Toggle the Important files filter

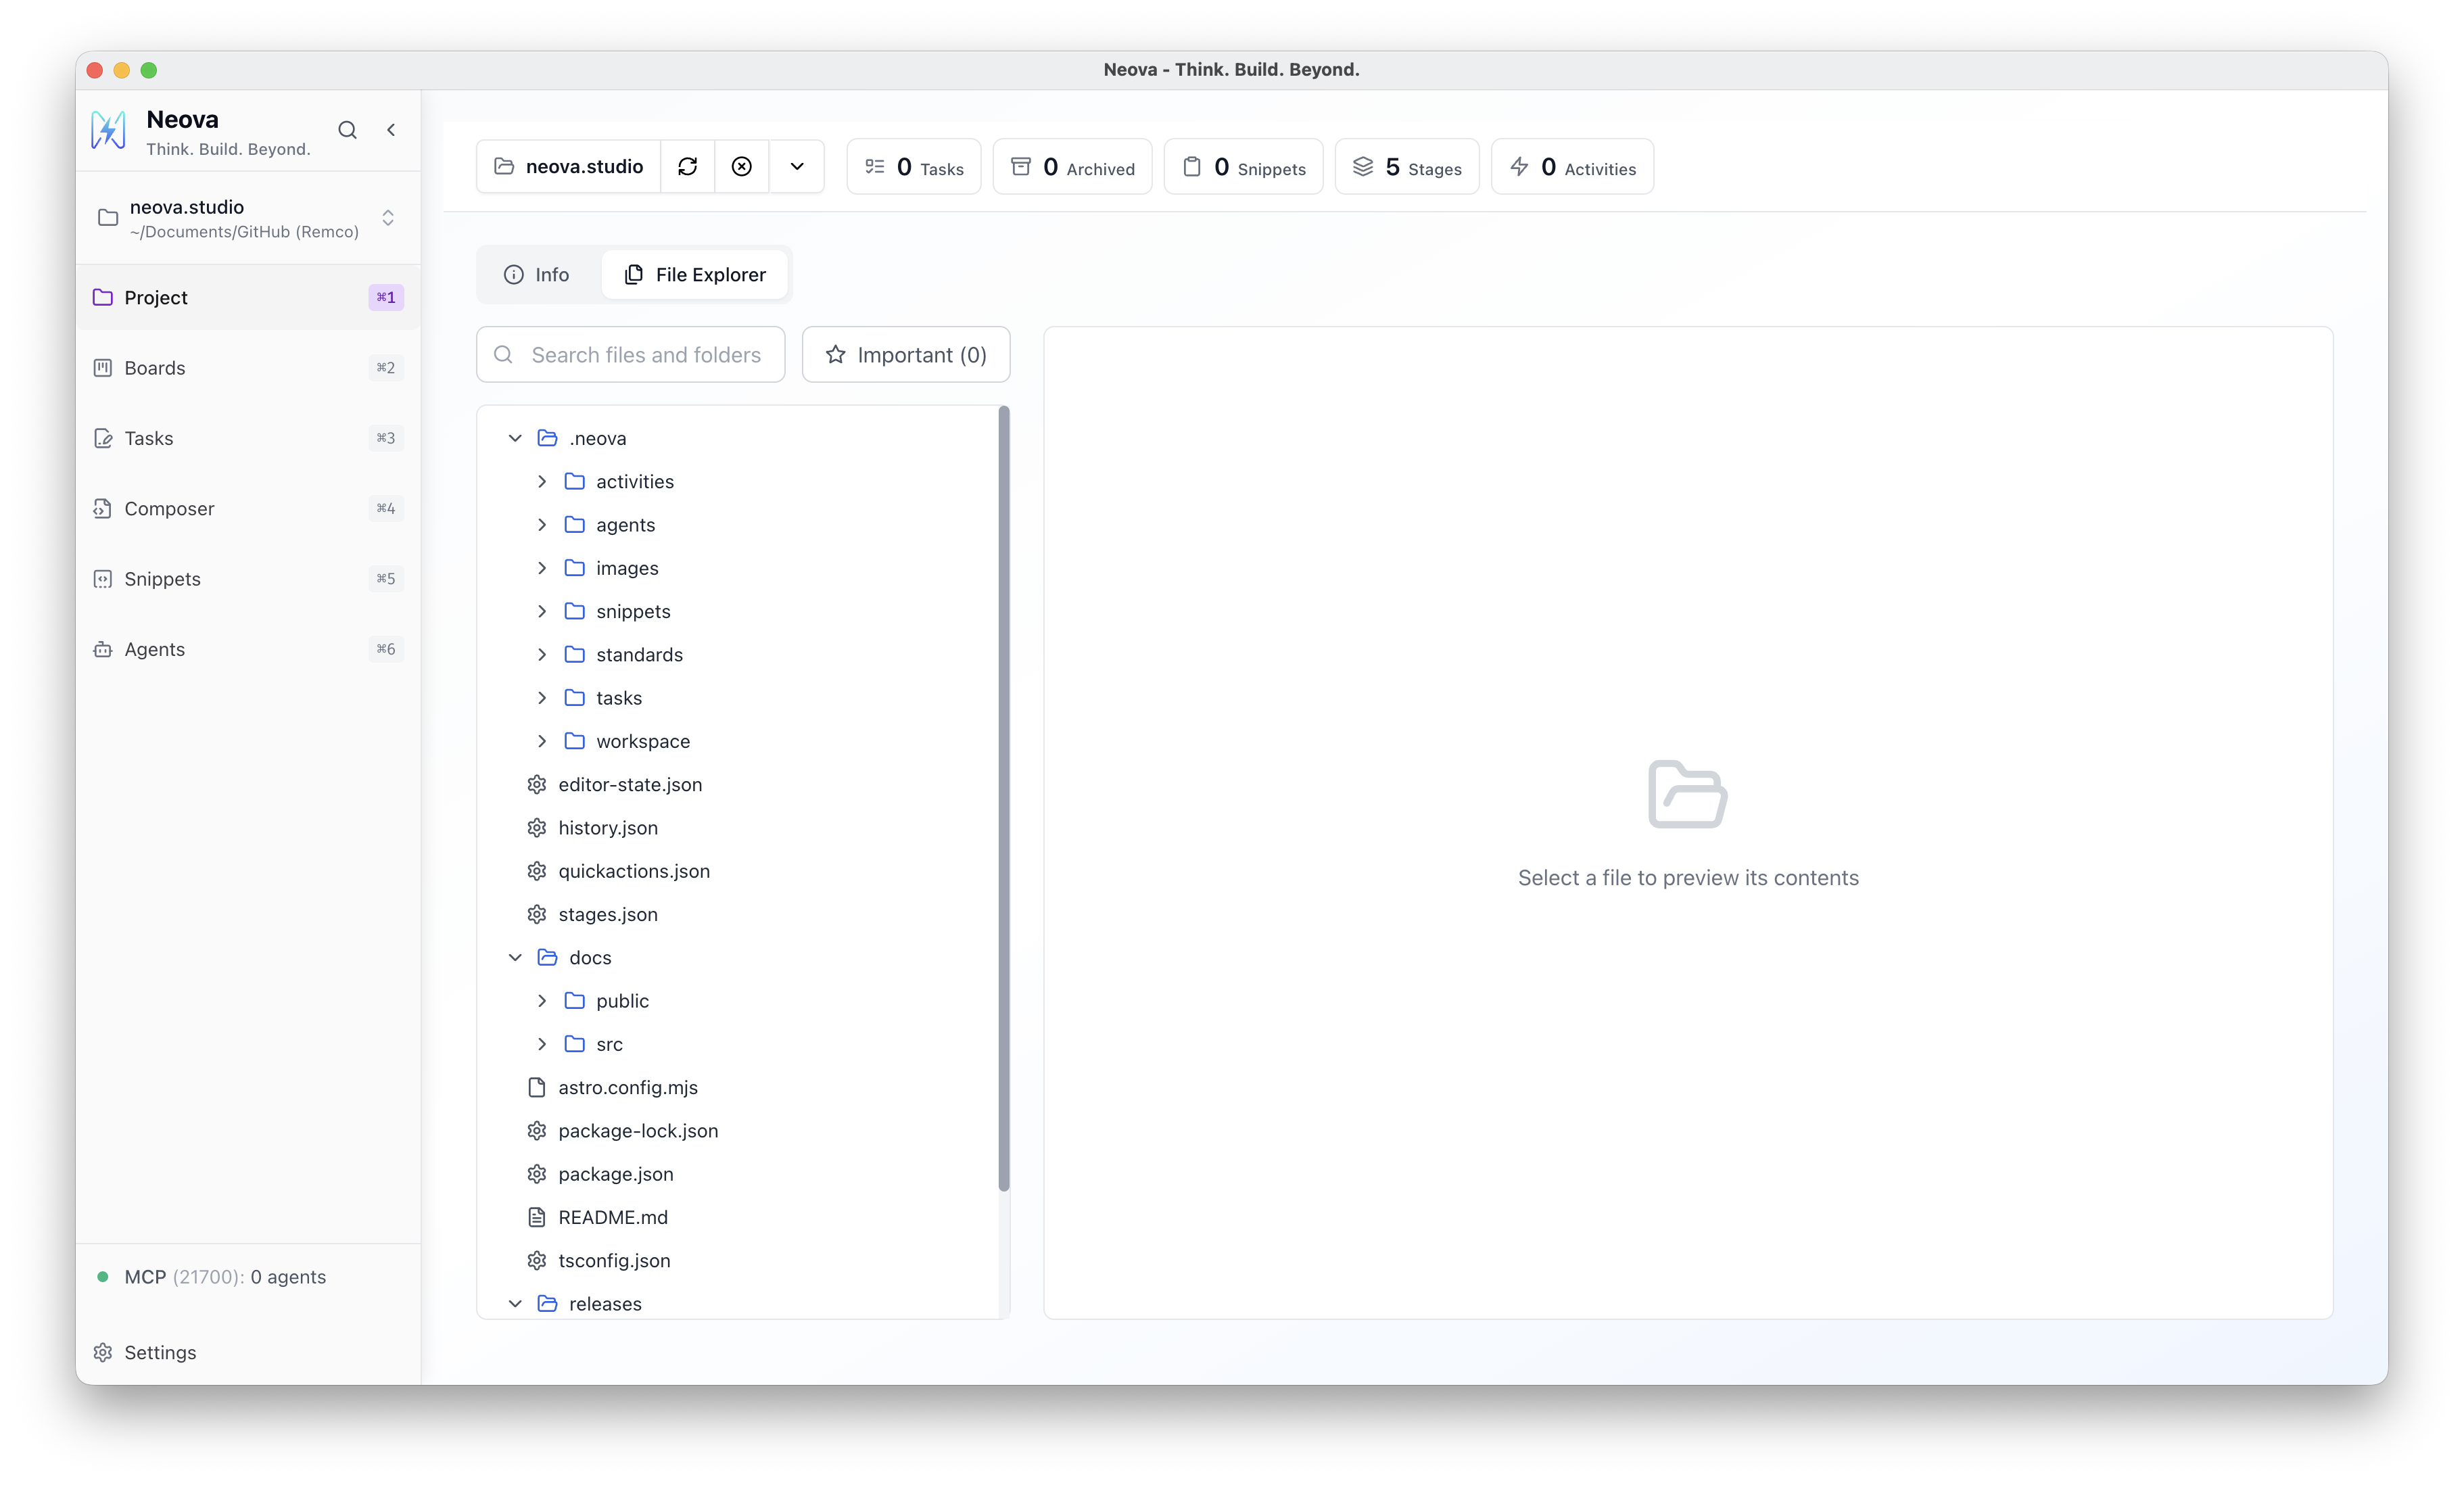pos(905,354)
